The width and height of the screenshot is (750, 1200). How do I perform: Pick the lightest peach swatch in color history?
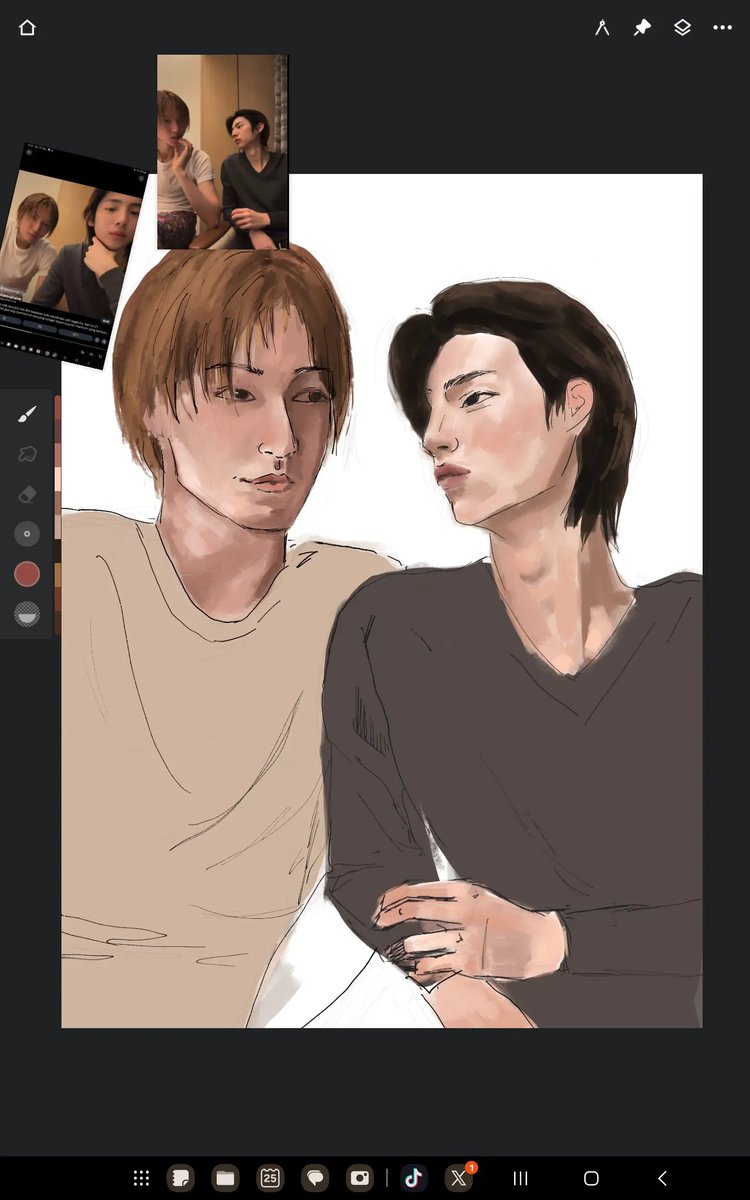point(58,479)
